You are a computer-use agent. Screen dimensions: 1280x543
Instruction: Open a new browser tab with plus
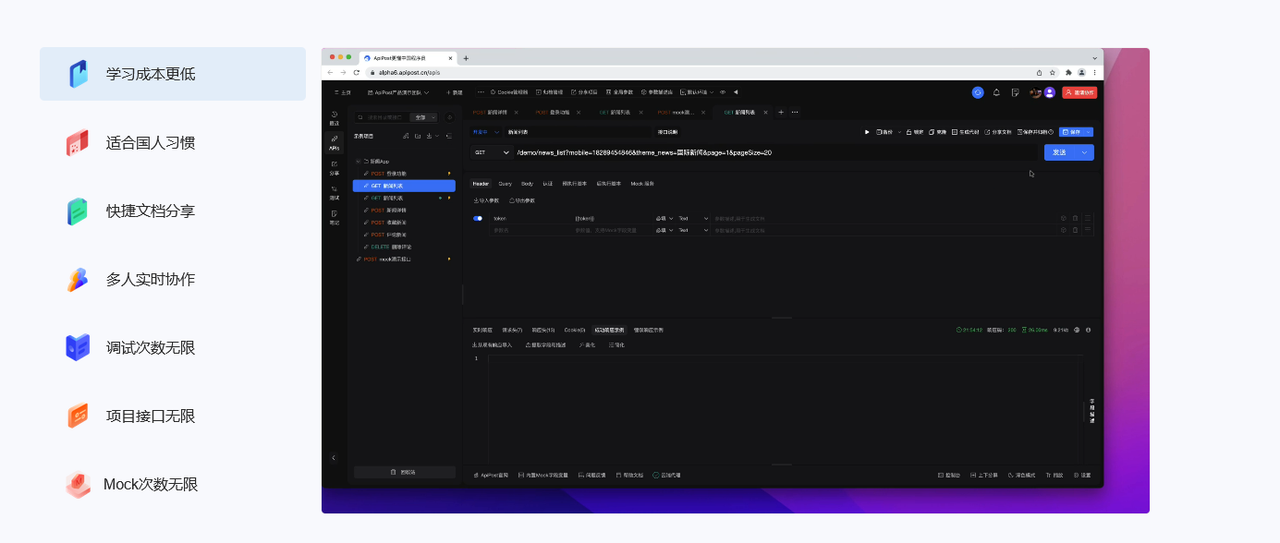tap(466, 58)
